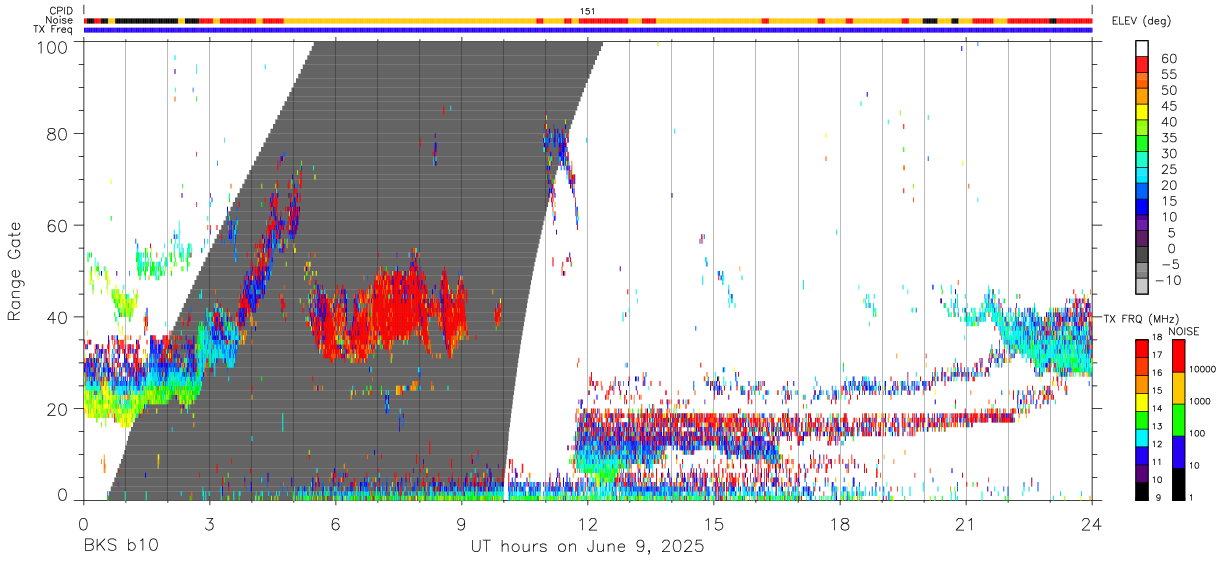Click the 15 tick on UT hours axis

point(714,523)
